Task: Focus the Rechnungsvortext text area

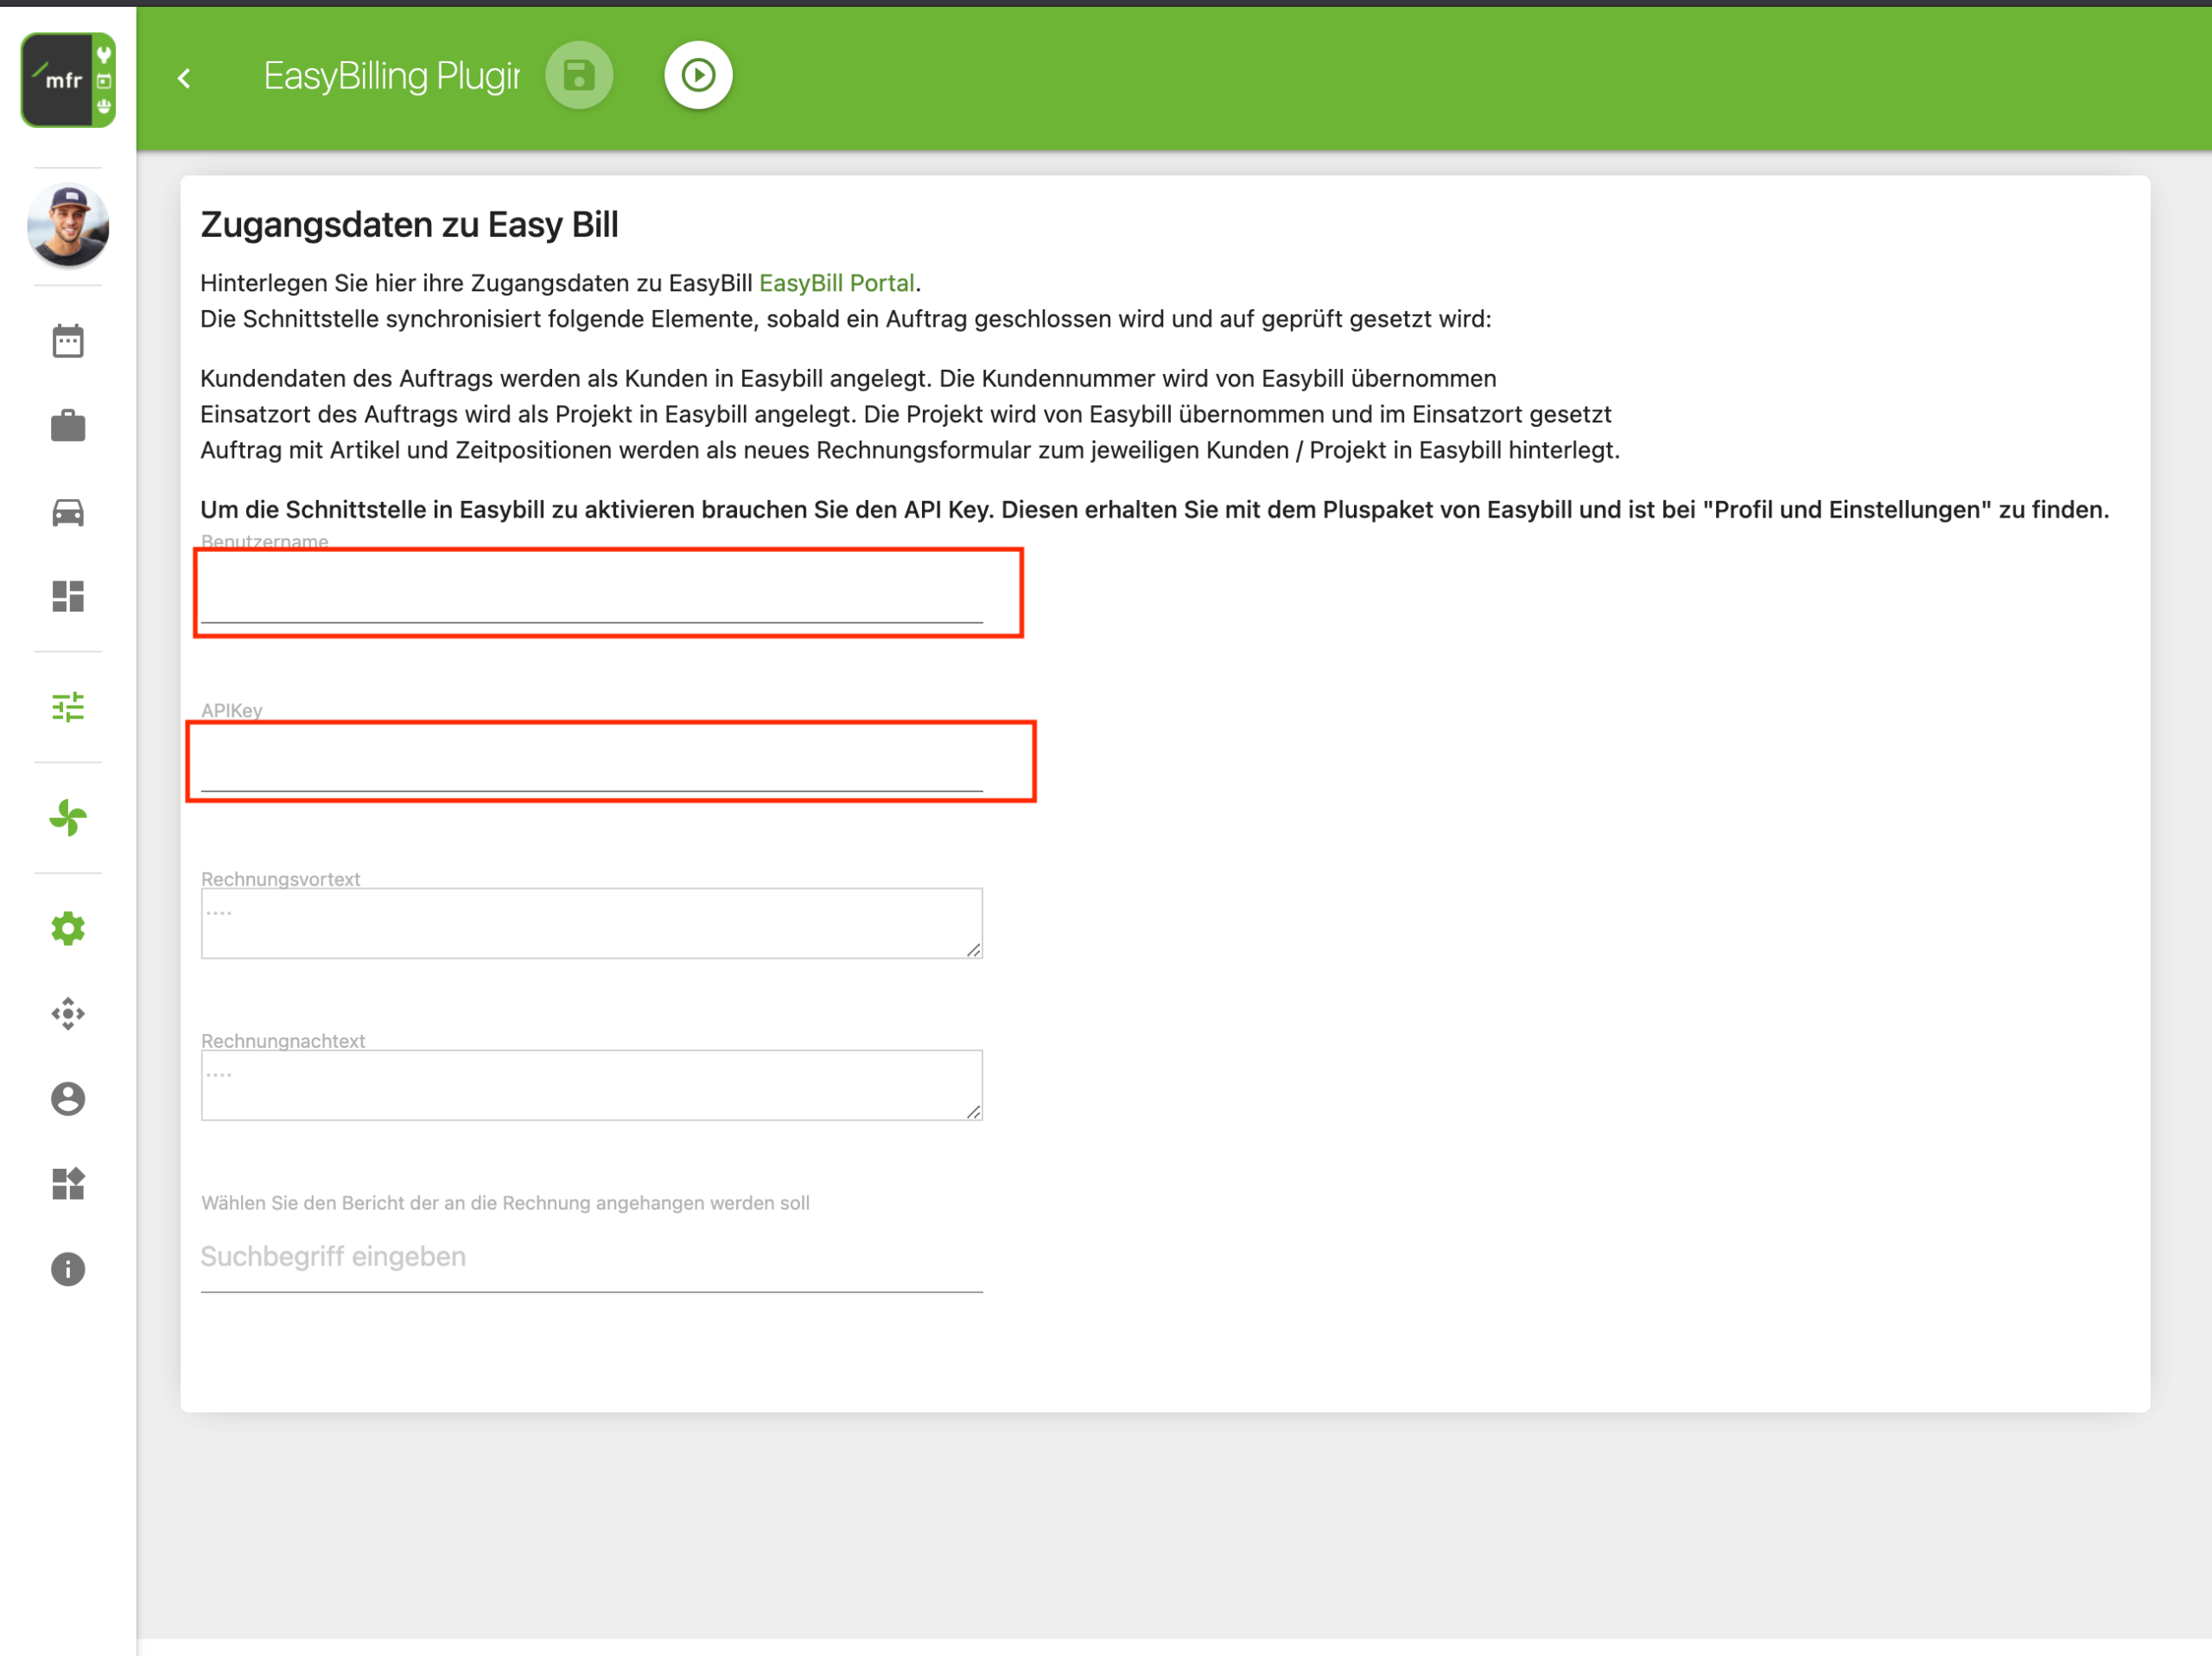Action: click(591, 923)
